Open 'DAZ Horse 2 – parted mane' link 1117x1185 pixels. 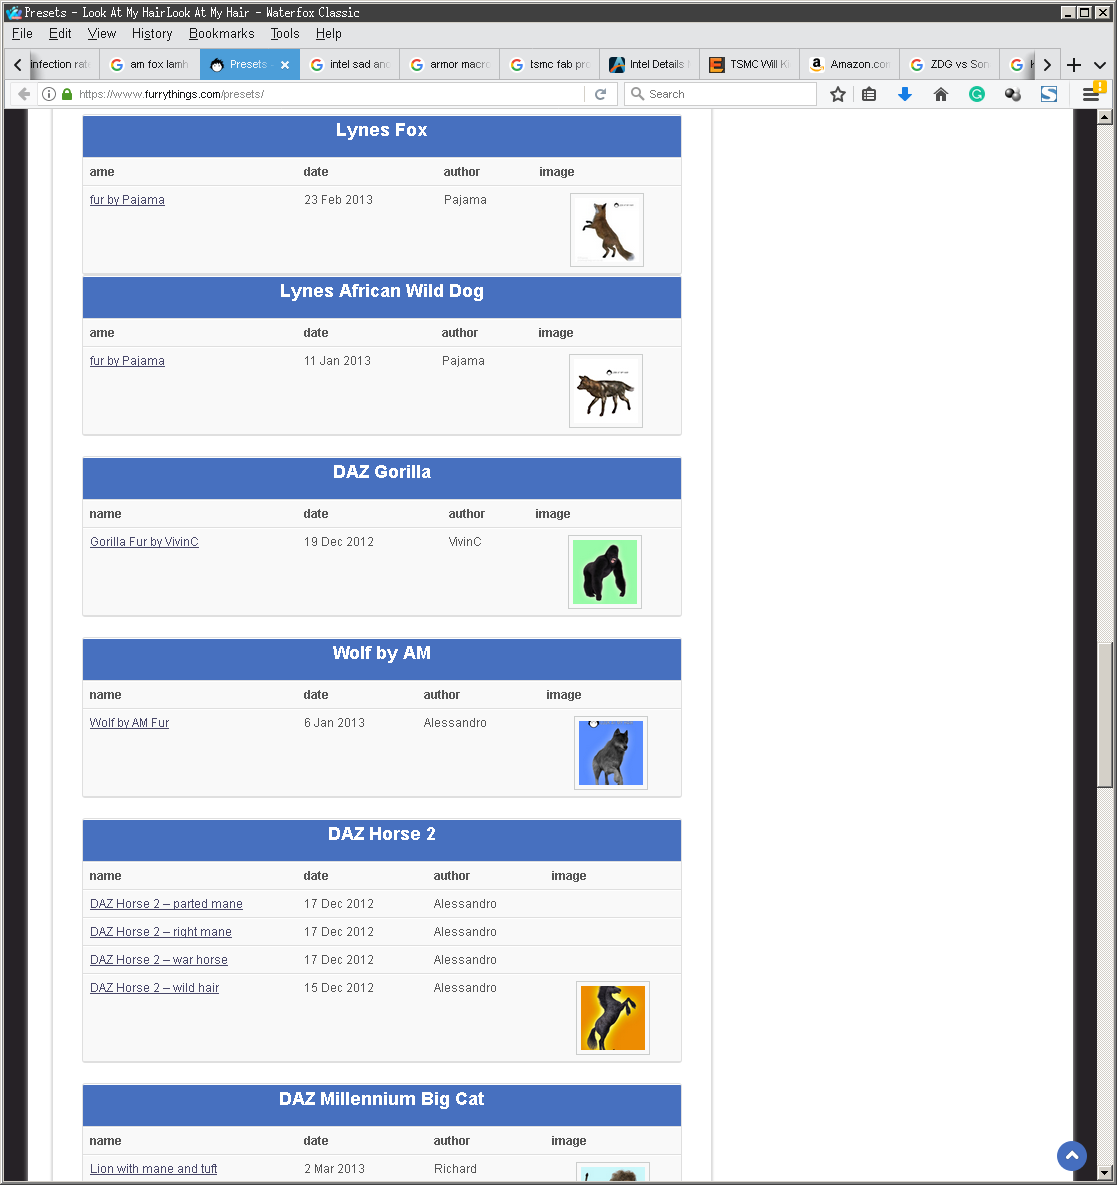point(166,904)
